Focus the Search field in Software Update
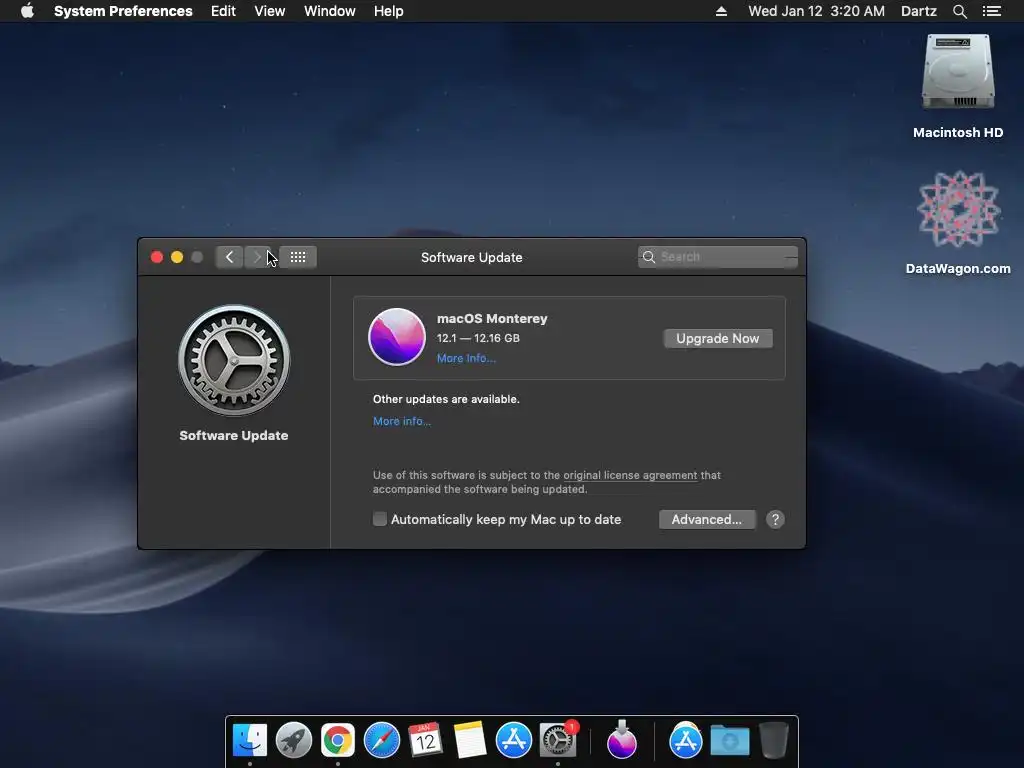 [x=718, y=257]
